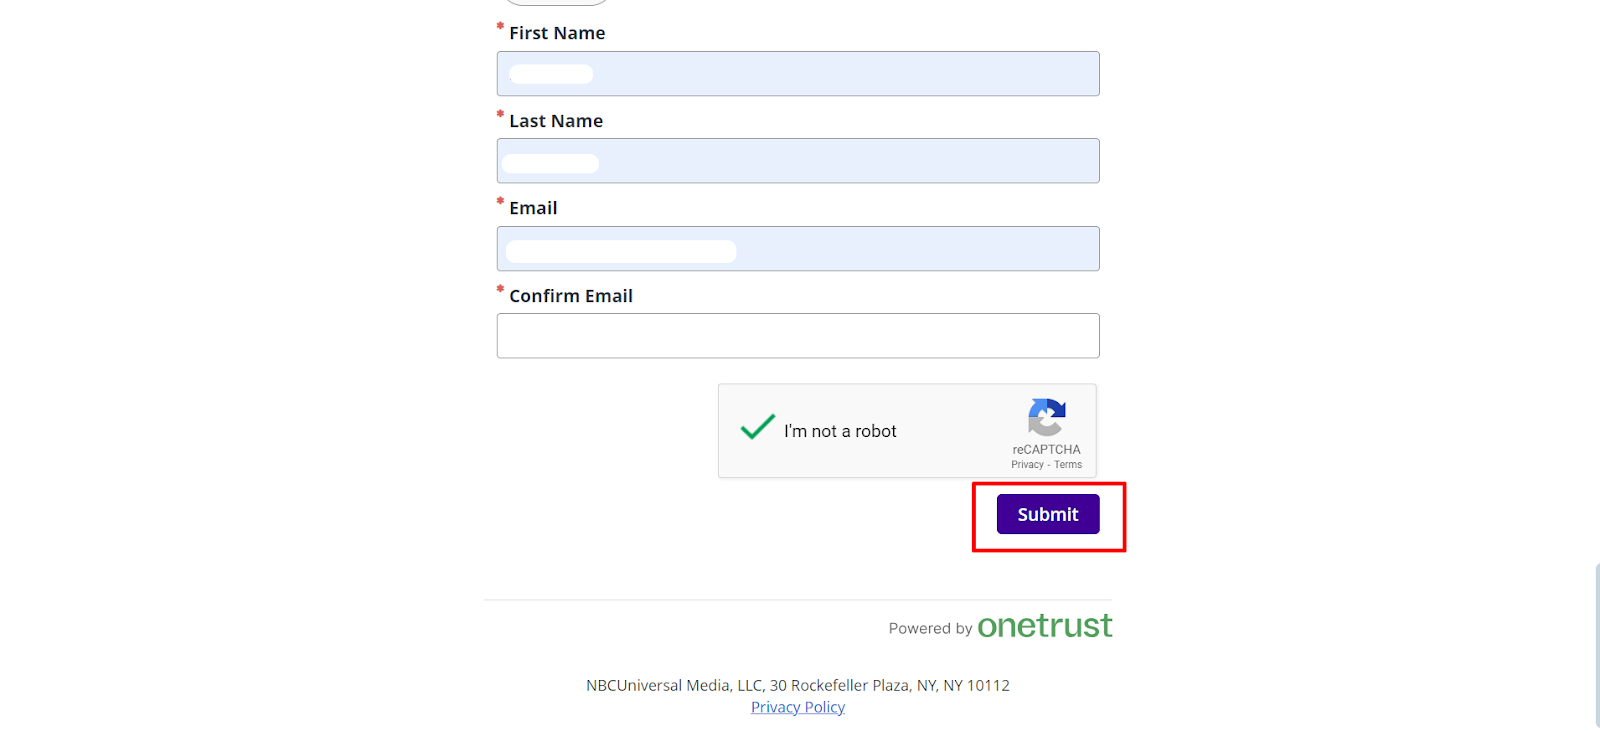Image resolution: width=1600 pixels, height=731 pixels.
Task: Open the Privacy Policy link at bottom
Action: click(x=798, y=707)
